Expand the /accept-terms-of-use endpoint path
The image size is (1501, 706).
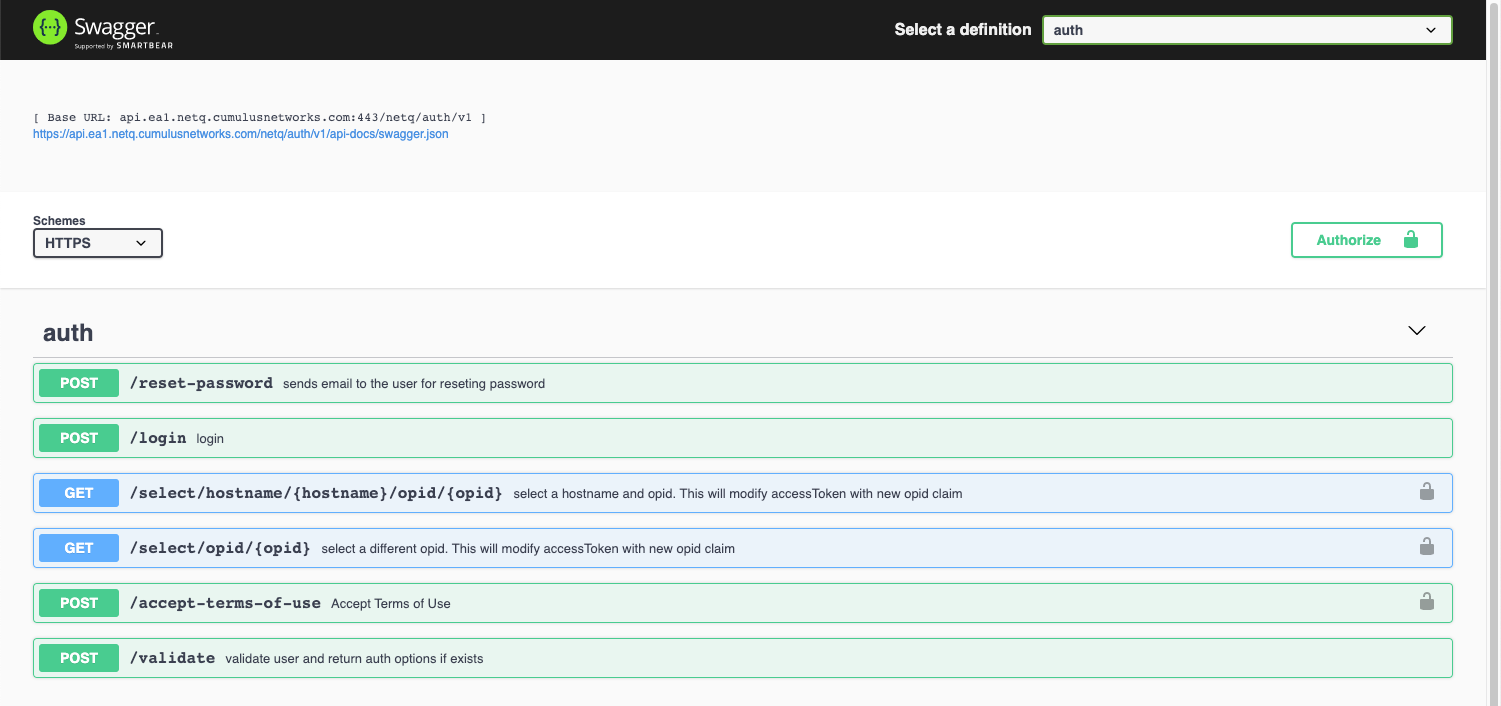click(225, 603)
